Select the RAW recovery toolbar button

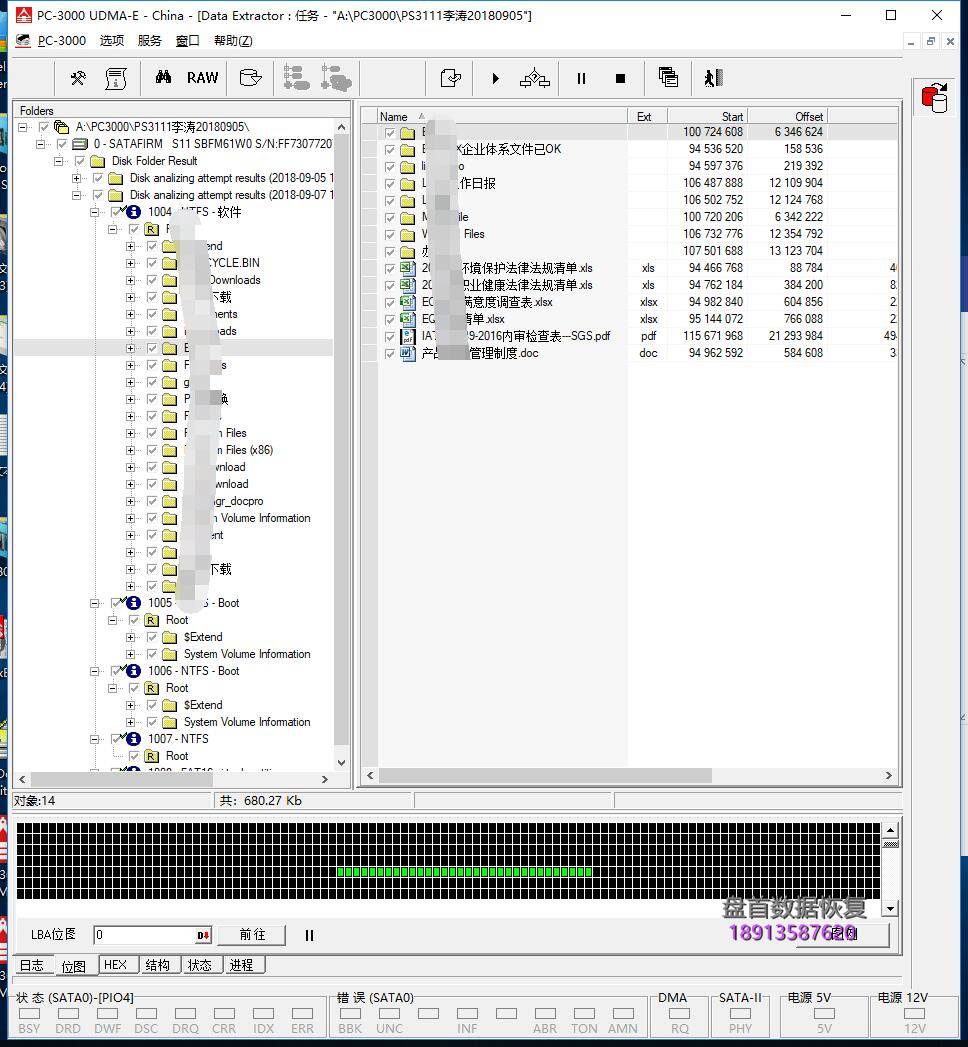point(202,78)
